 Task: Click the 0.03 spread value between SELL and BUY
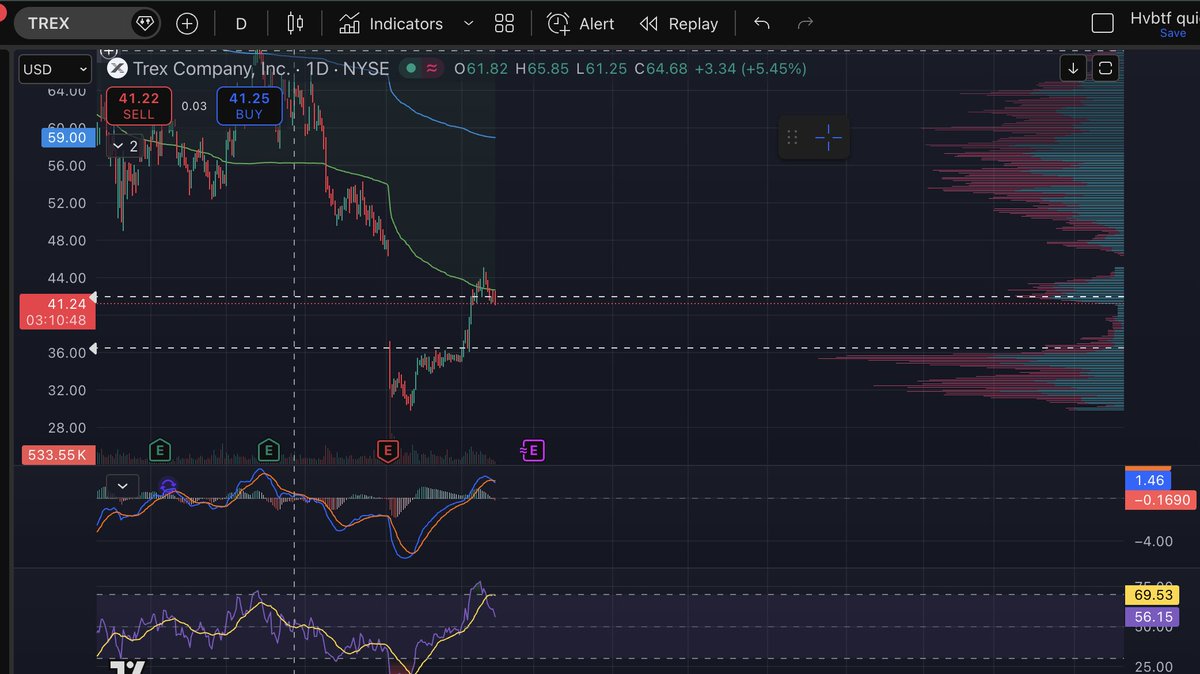click(194, 106)
